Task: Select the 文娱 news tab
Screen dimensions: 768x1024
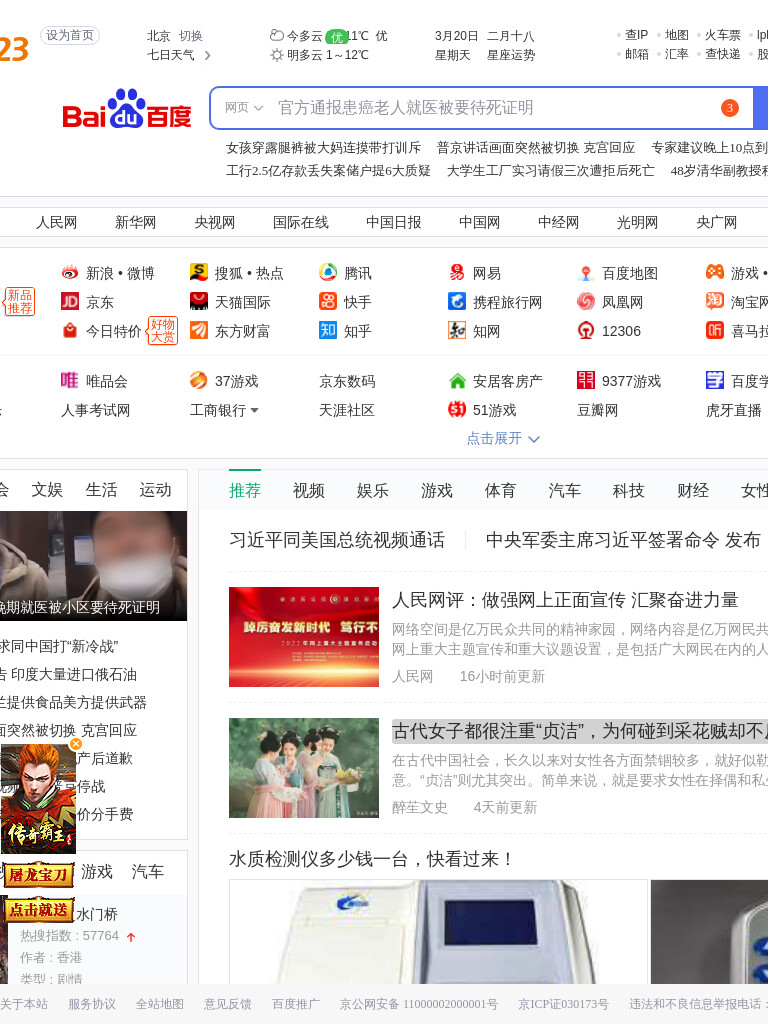Action: [x=47, y=490]
